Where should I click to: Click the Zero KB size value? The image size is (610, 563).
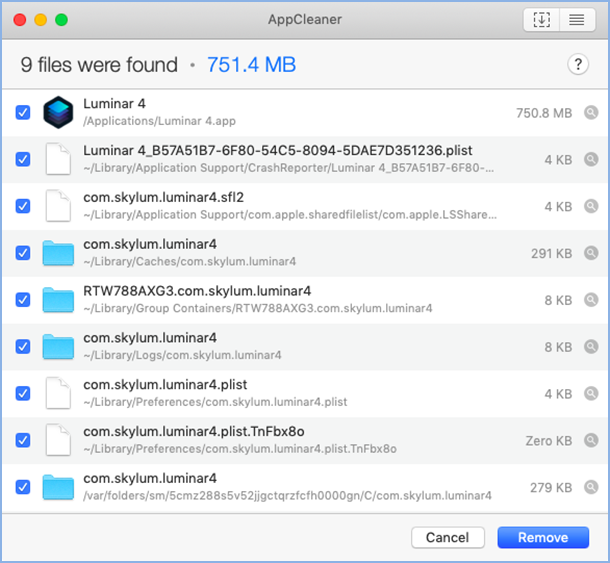tap(549, 441)
